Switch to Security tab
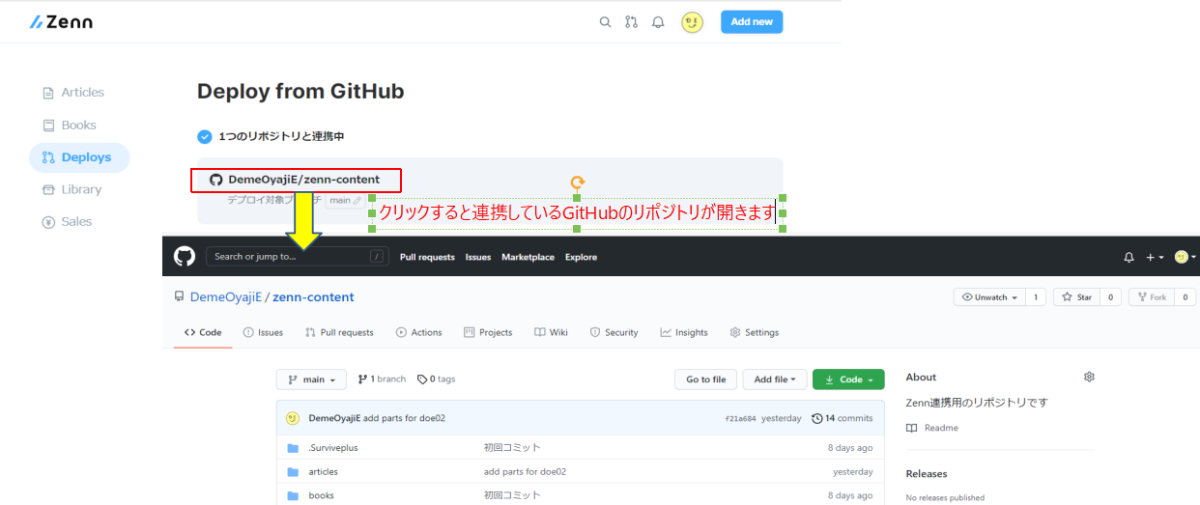The width and height of the screenshot is (1200, 505). (614, 332)
